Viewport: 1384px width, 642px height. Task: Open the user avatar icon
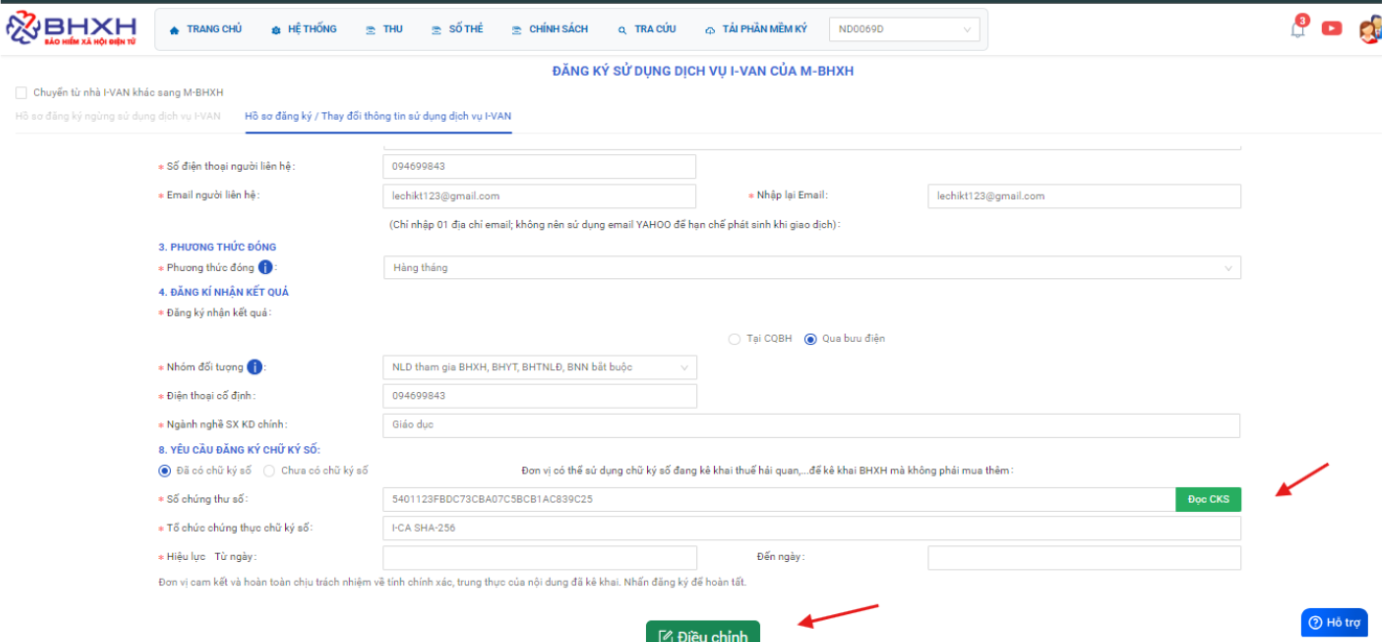1370,30
